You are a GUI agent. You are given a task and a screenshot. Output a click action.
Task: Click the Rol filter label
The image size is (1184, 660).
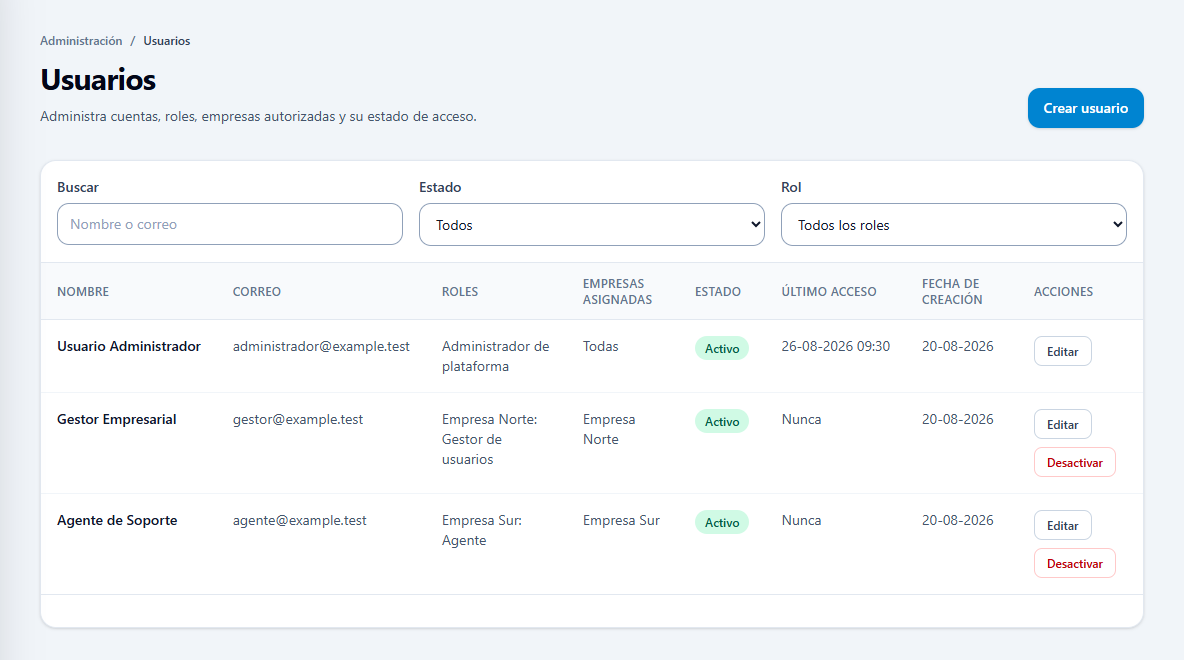791,187
